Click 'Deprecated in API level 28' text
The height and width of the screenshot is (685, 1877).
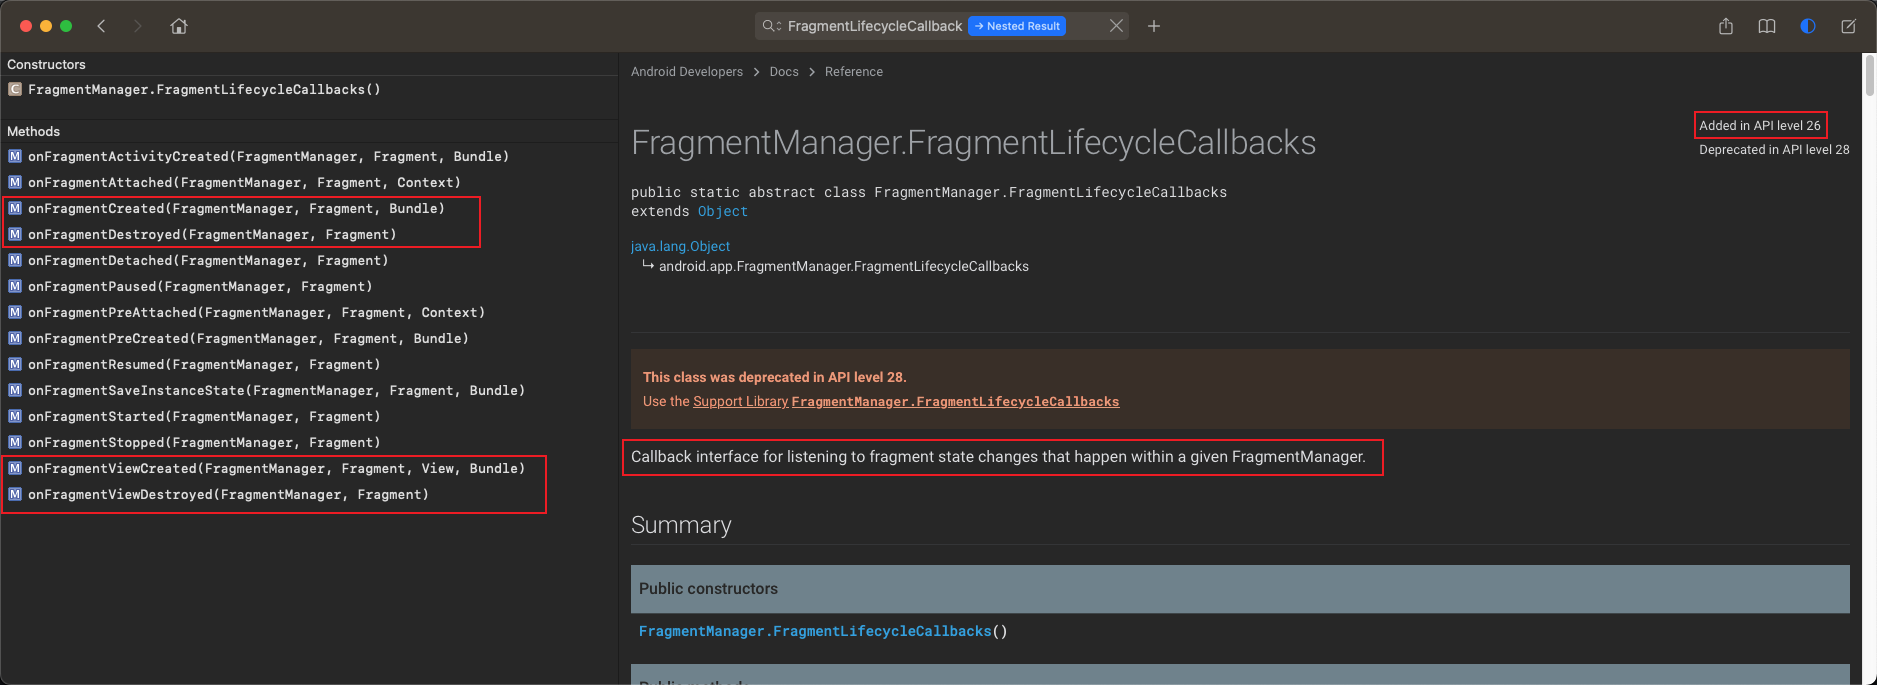[x=1774, y=149]
